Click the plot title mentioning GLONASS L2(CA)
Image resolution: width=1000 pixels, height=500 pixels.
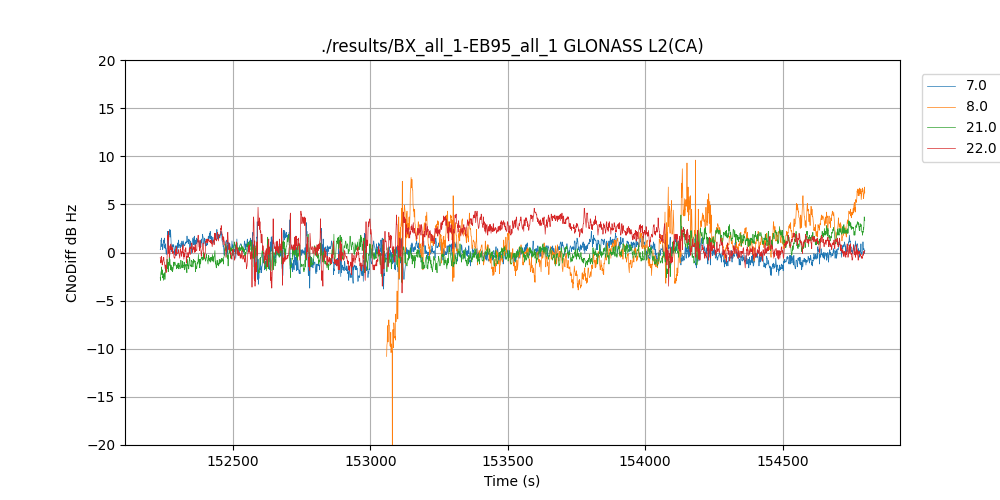[512, 46]
